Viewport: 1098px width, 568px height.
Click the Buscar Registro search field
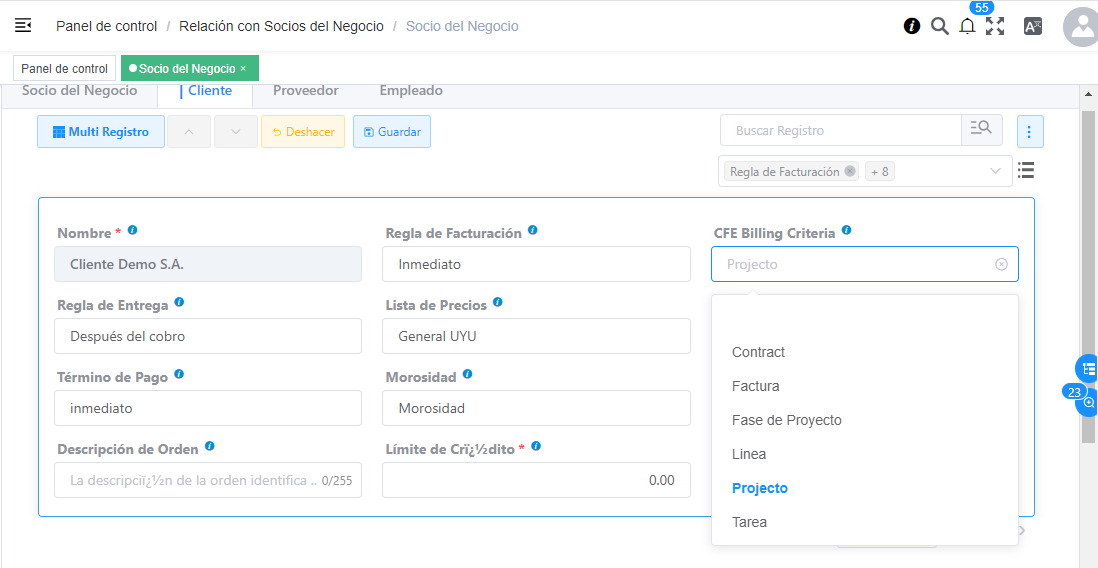pos(841,130)
